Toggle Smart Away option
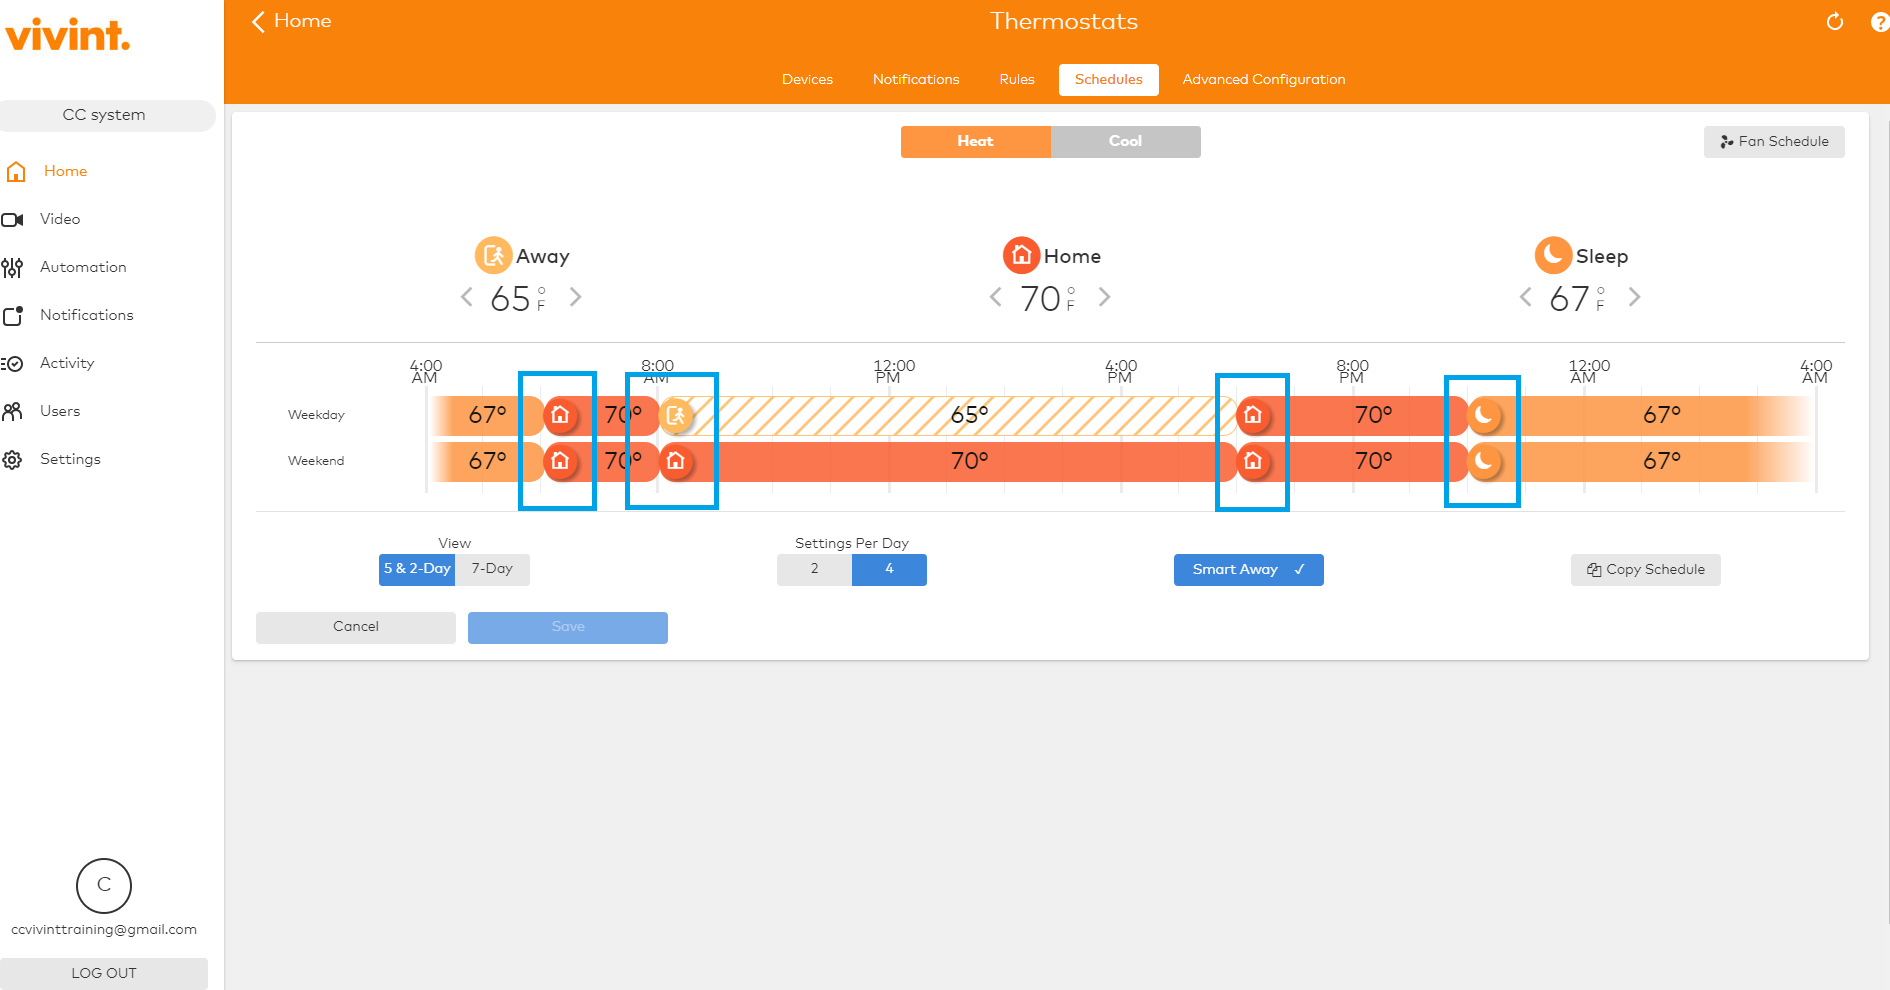1890x990 pixels. (x=1248, y=570)
